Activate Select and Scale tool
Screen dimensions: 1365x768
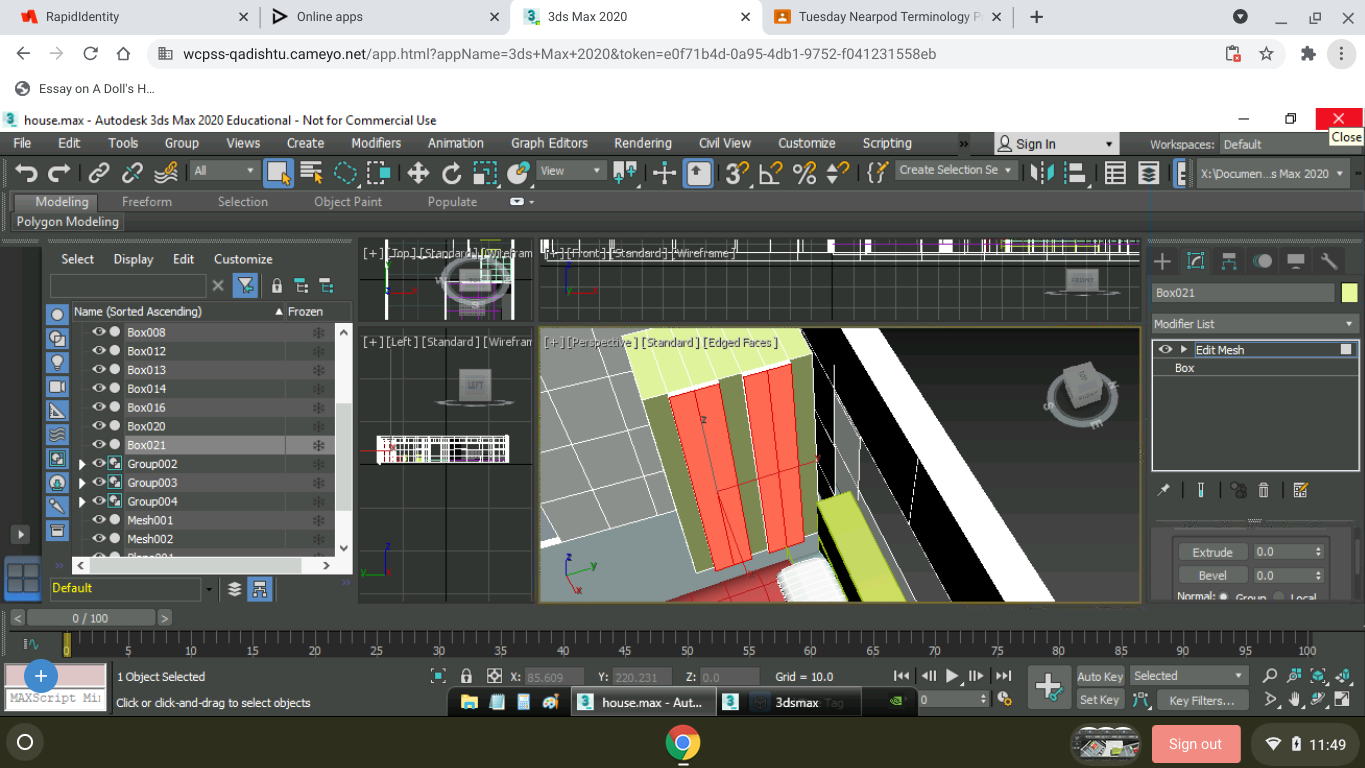tap(485, 173)
